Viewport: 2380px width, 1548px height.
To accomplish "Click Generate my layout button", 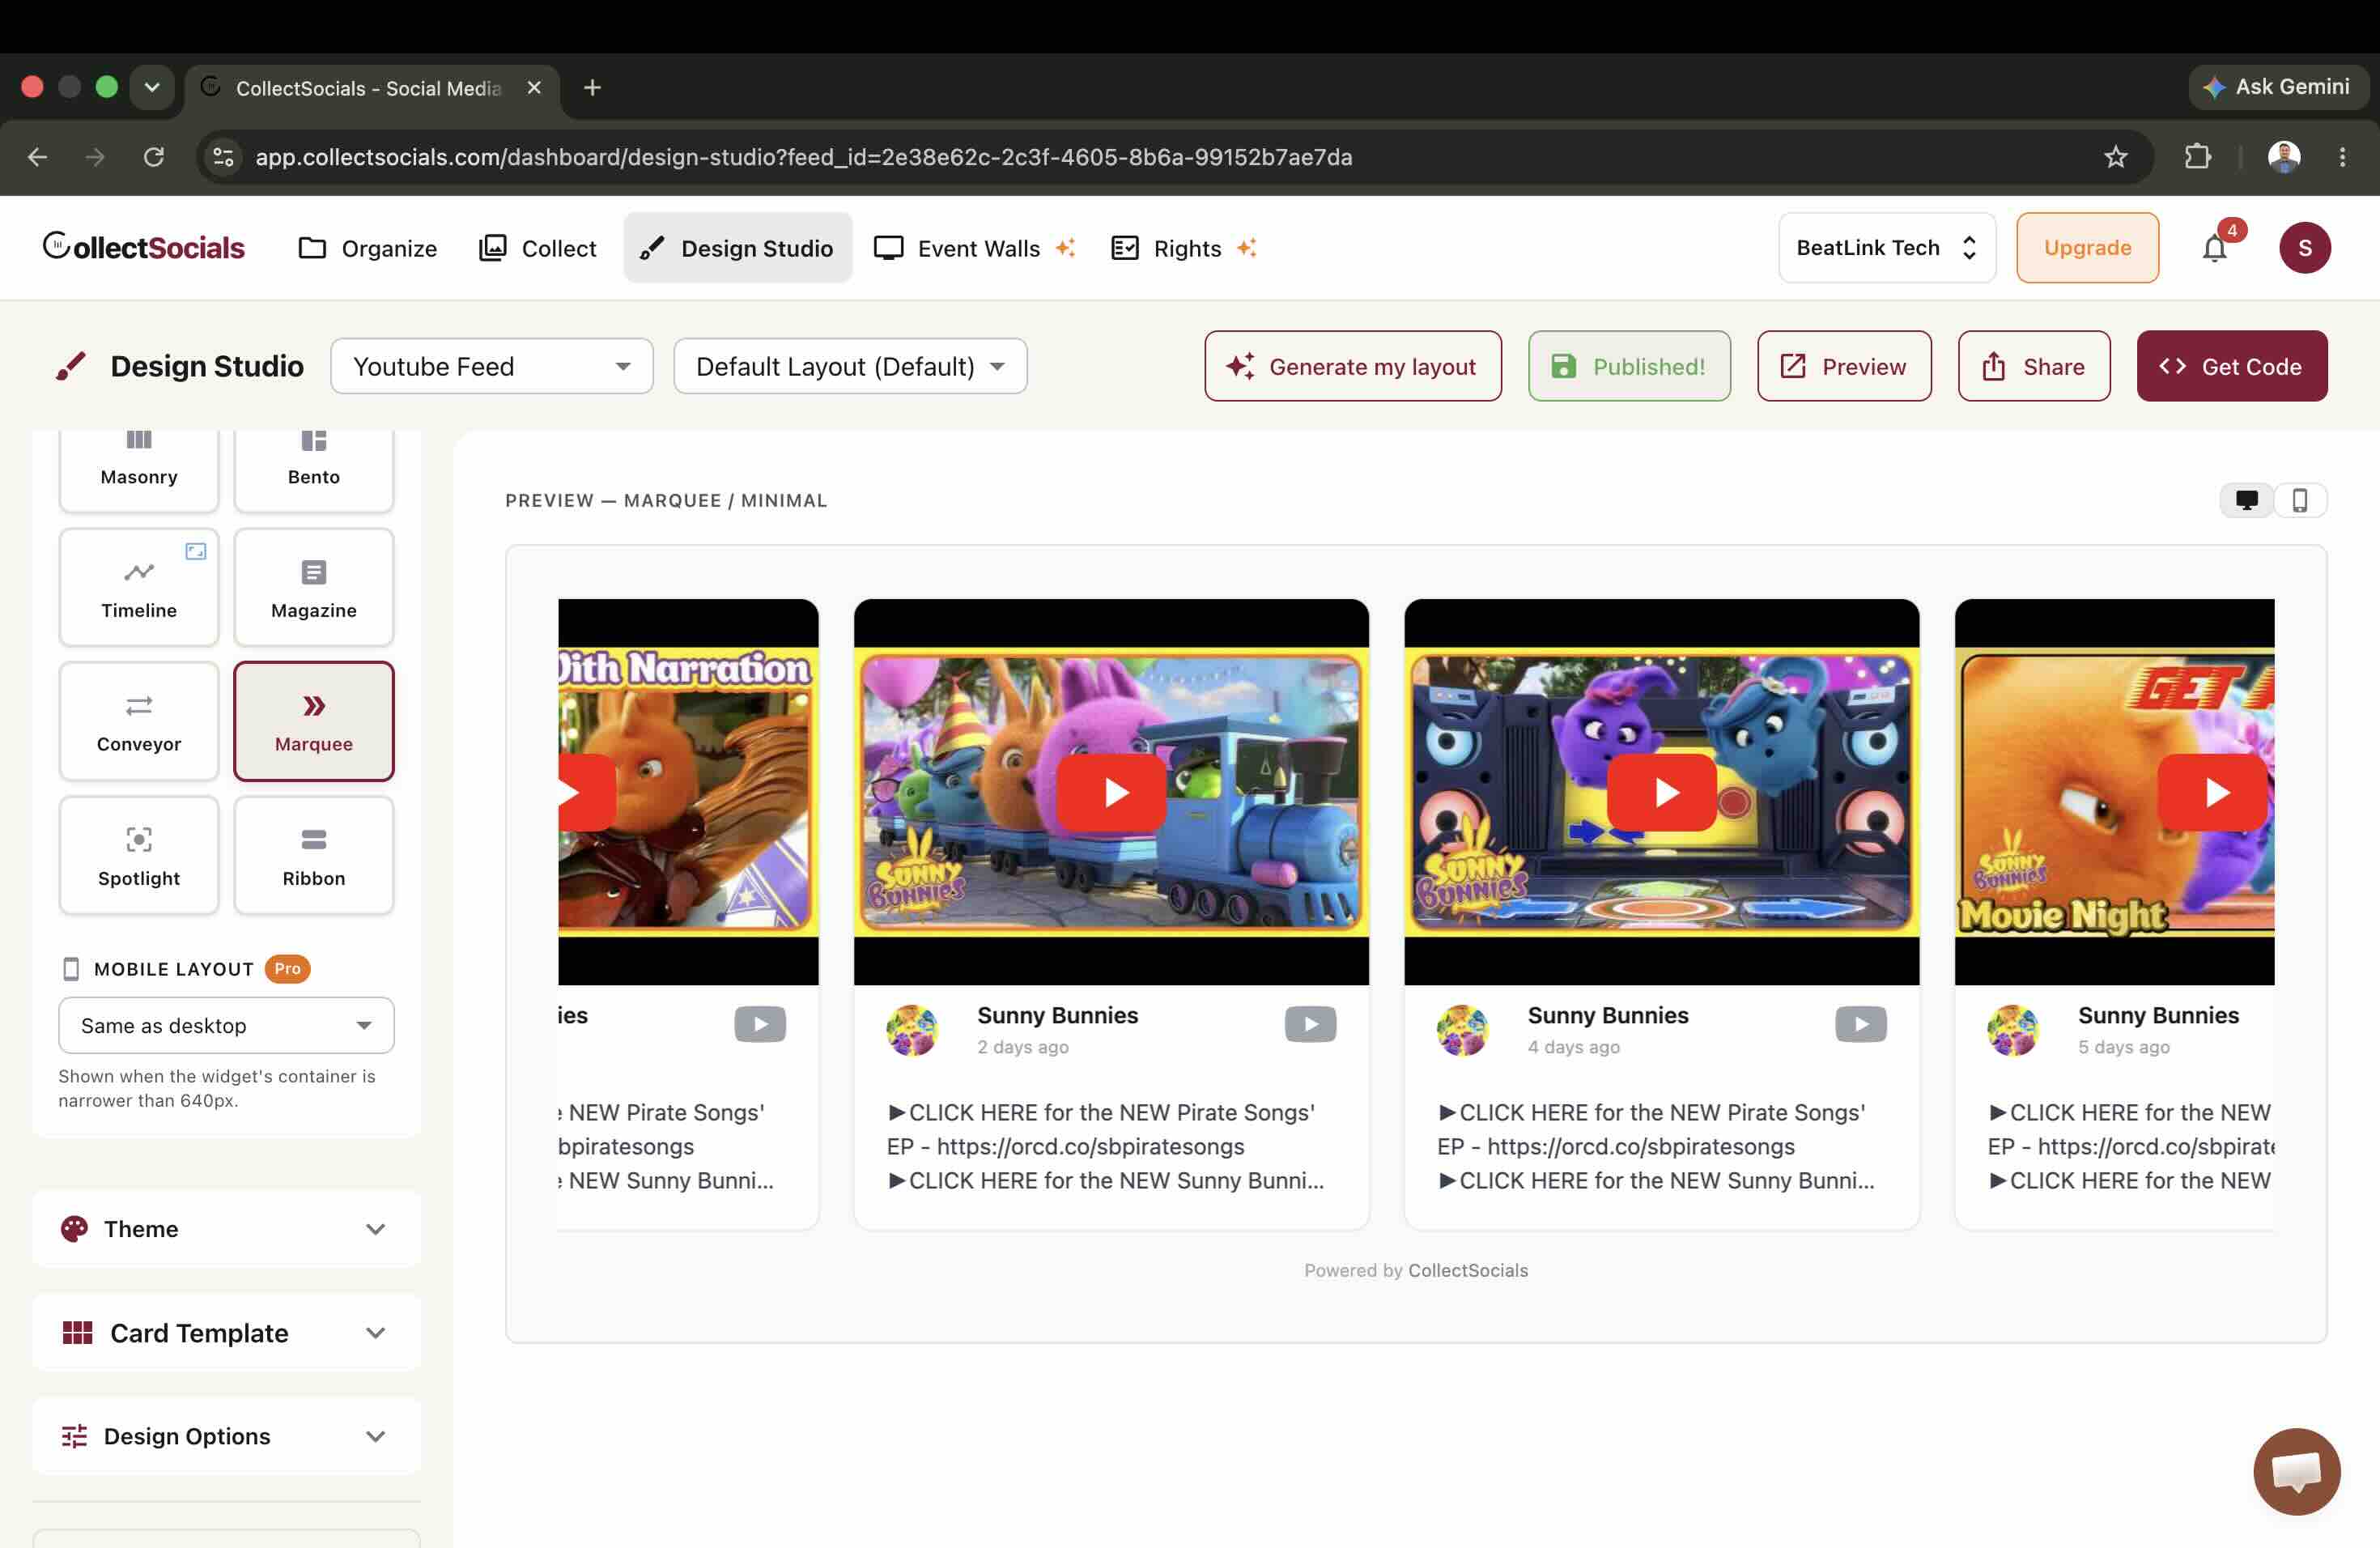I will coord(1352,366).
